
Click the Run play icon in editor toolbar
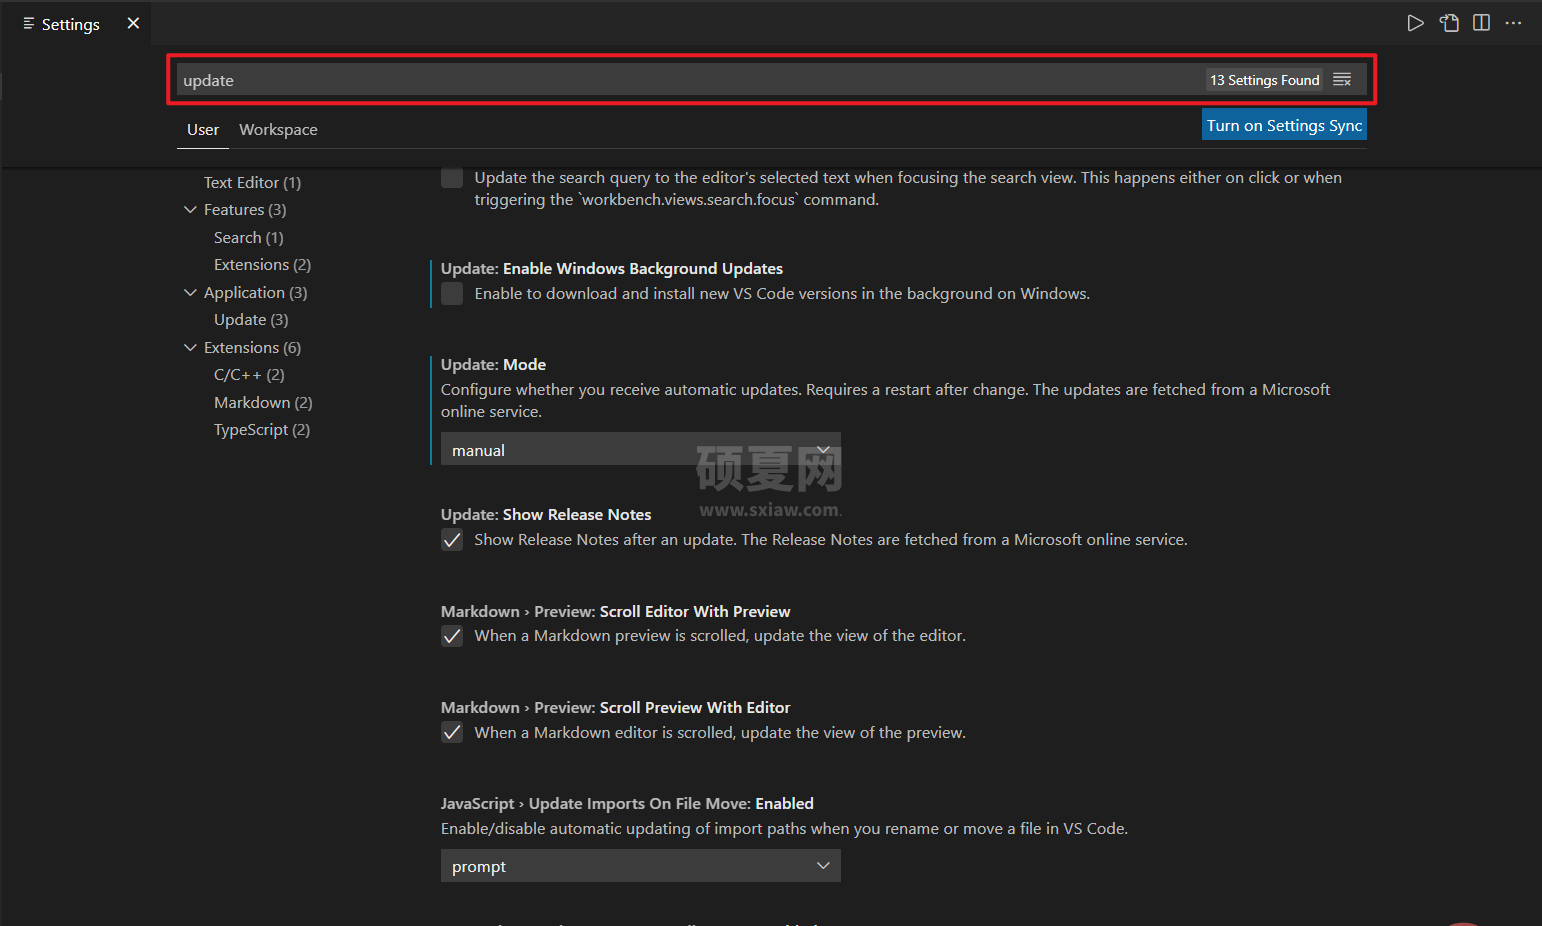pos(1415,23)
